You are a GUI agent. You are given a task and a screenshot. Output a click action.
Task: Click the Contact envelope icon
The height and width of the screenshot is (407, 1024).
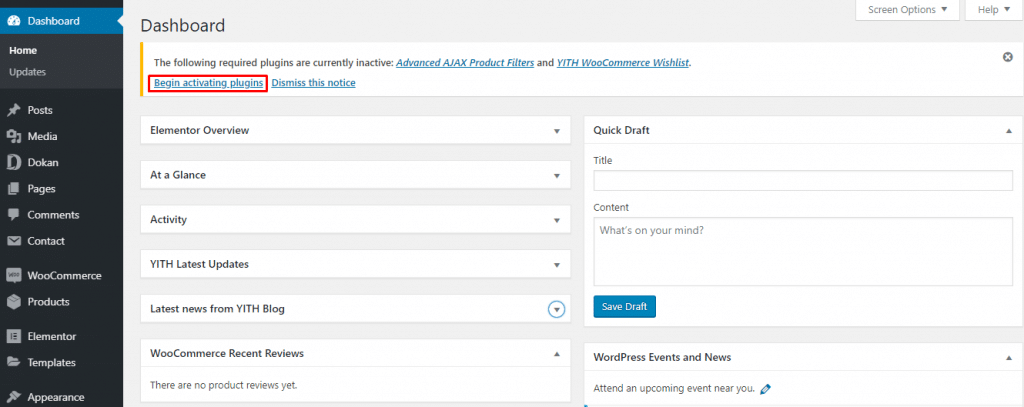[x=14, y=241]
